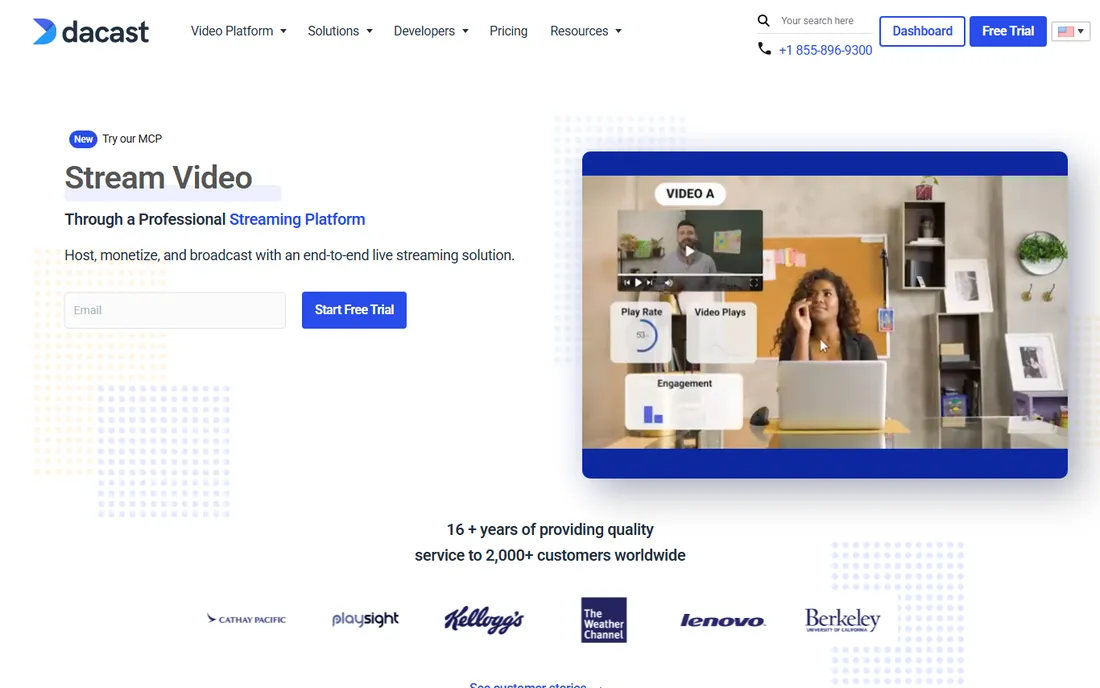Image resolution: width=1100 pixels, height=688 pixels.
Task: Call the +1 855-896-9300 link
Action: (x=825, y=50)
